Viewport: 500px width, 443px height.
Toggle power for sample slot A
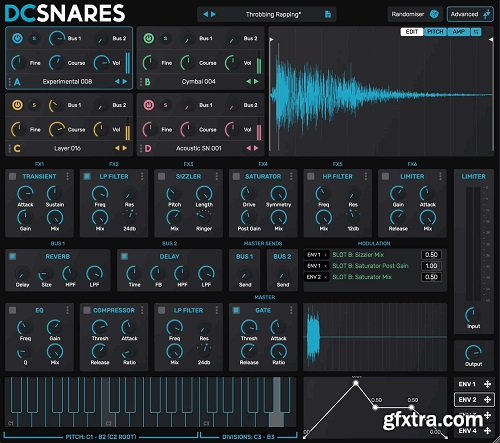17,38
